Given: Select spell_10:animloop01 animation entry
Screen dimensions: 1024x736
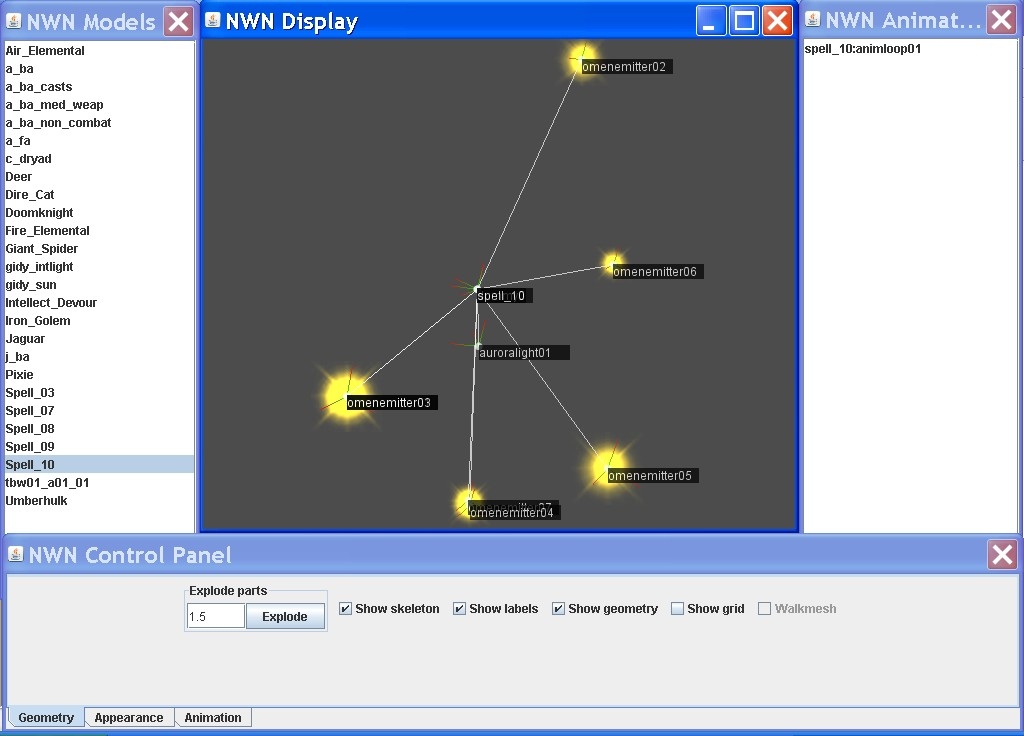Looking at the screenshot, I should tap(862, 49).
